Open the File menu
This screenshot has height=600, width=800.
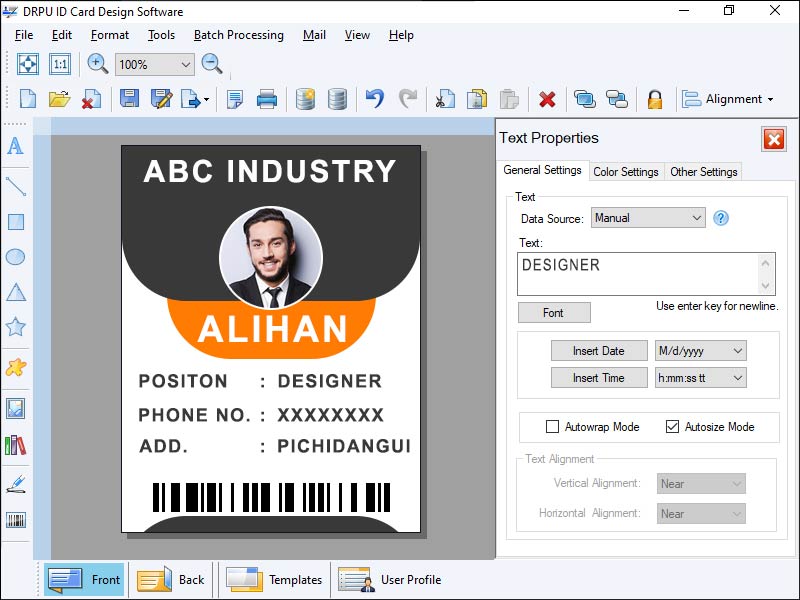pos(24,35)
